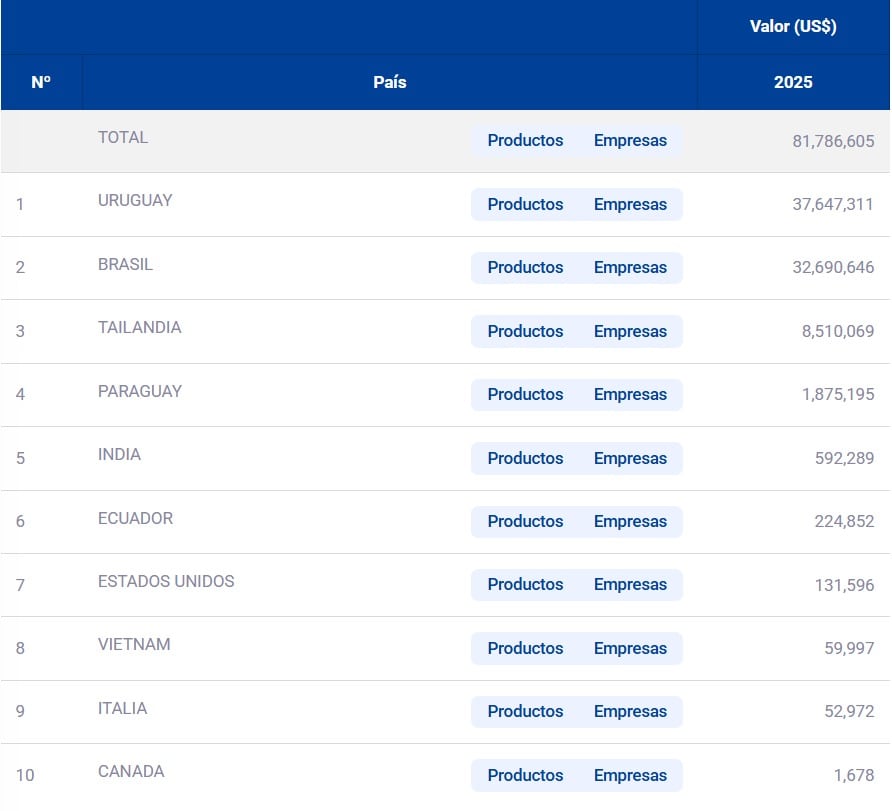Click the País column header

pos(389,82)
